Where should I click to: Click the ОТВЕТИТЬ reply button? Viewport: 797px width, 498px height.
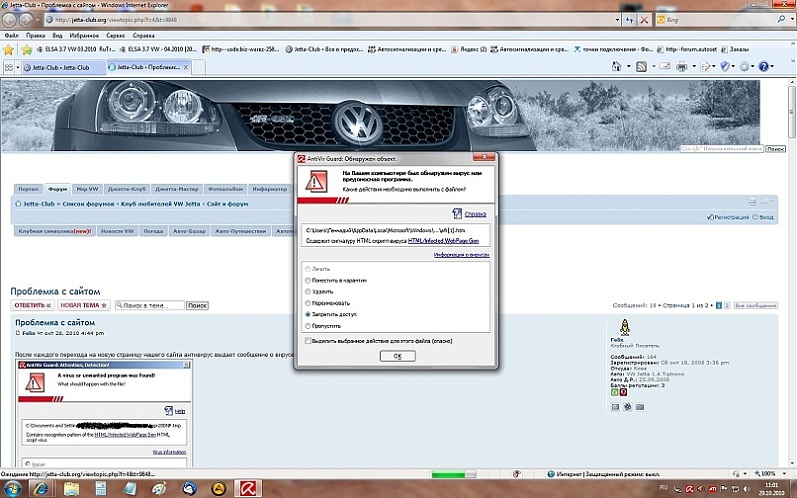33,305
